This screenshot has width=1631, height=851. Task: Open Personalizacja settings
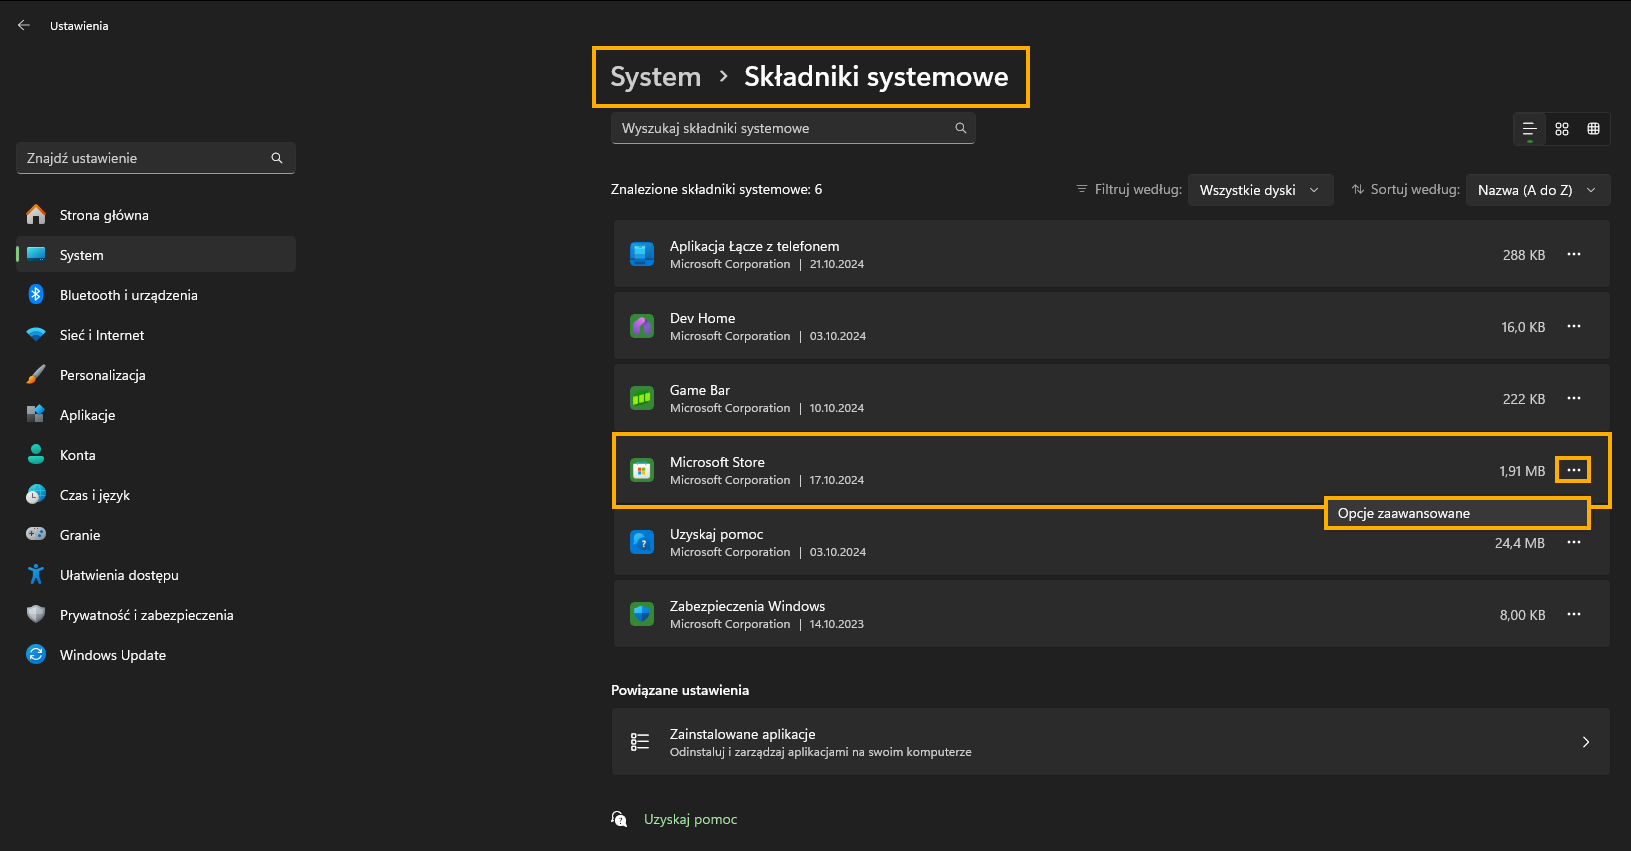pyautogui.click(x=156, y=375)
